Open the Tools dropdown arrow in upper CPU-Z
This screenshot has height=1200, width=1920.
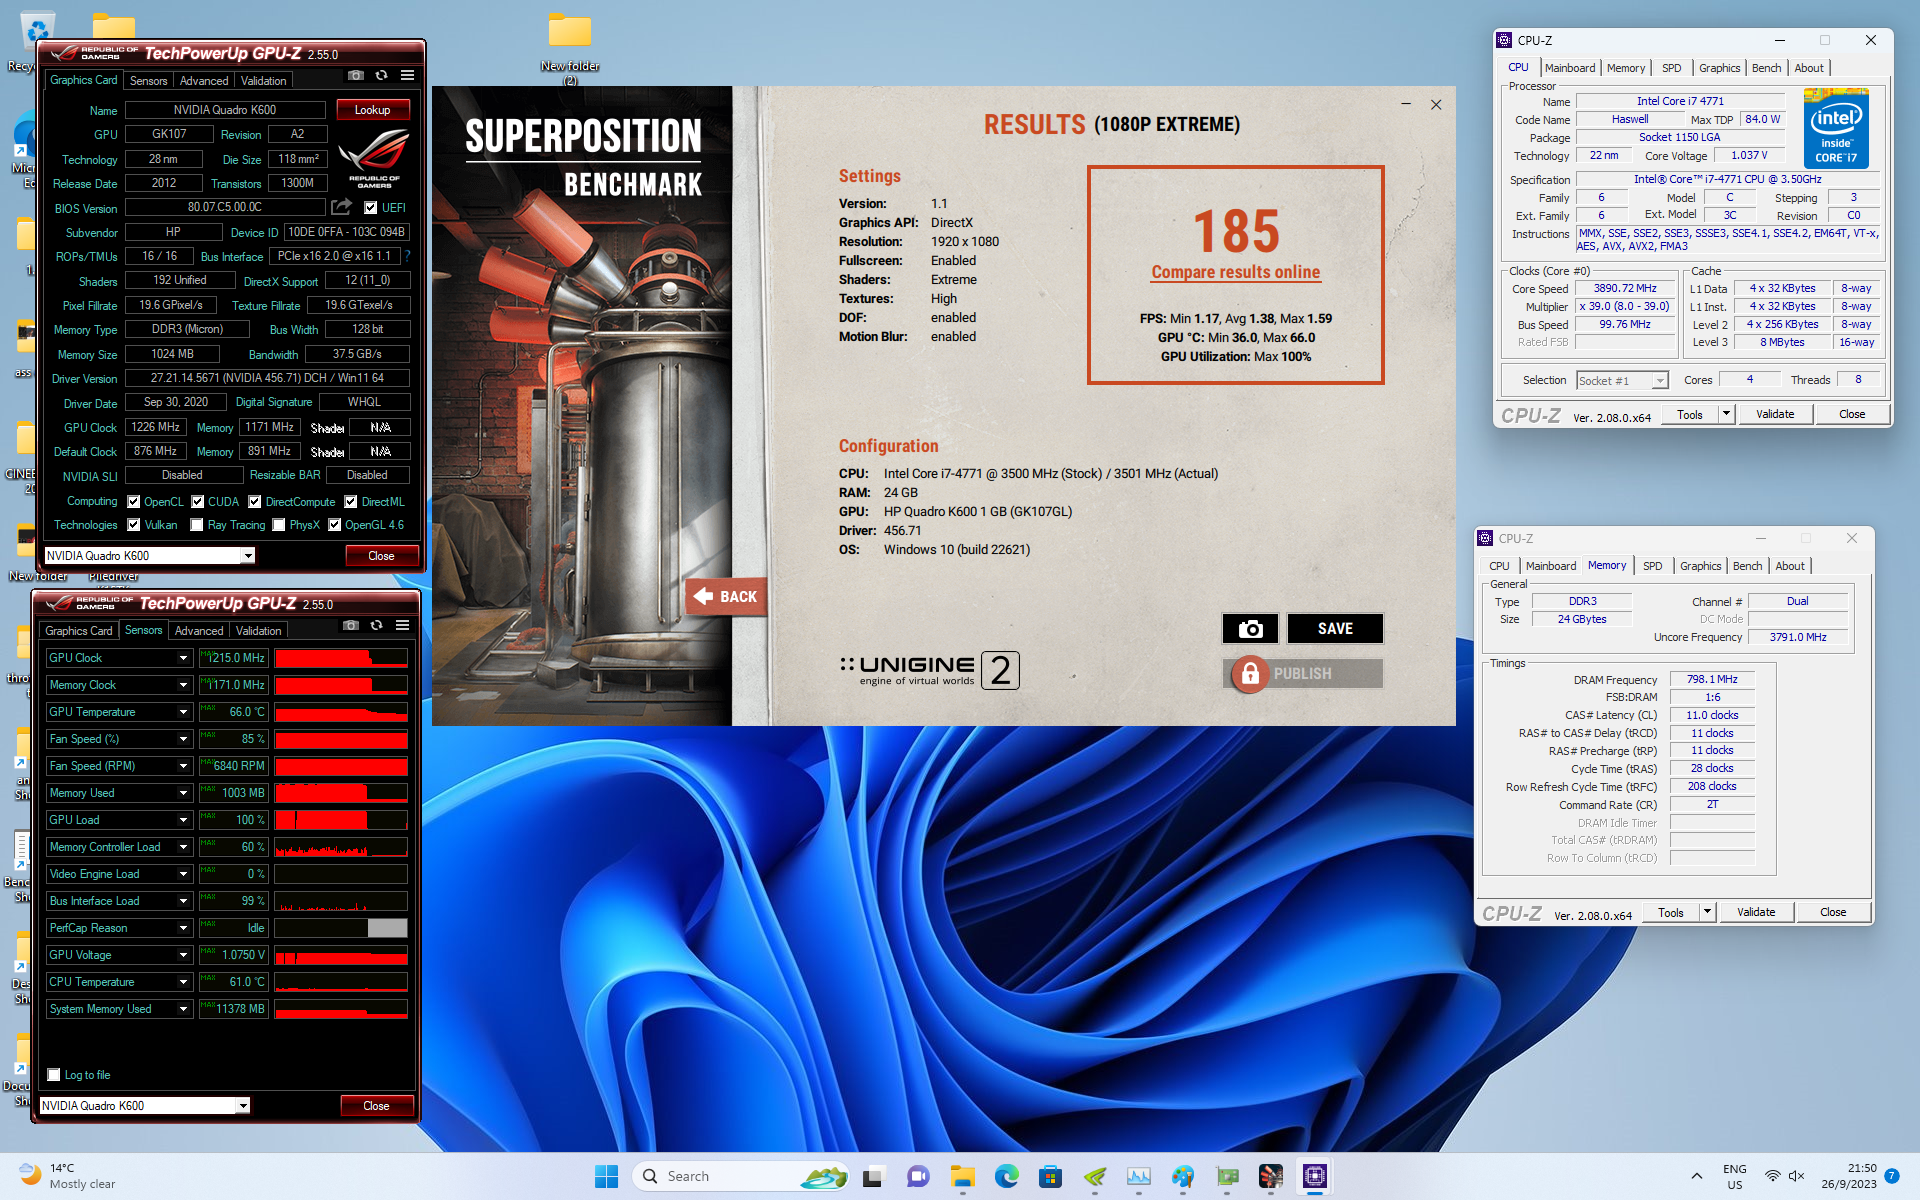[x=1726, y=414]
